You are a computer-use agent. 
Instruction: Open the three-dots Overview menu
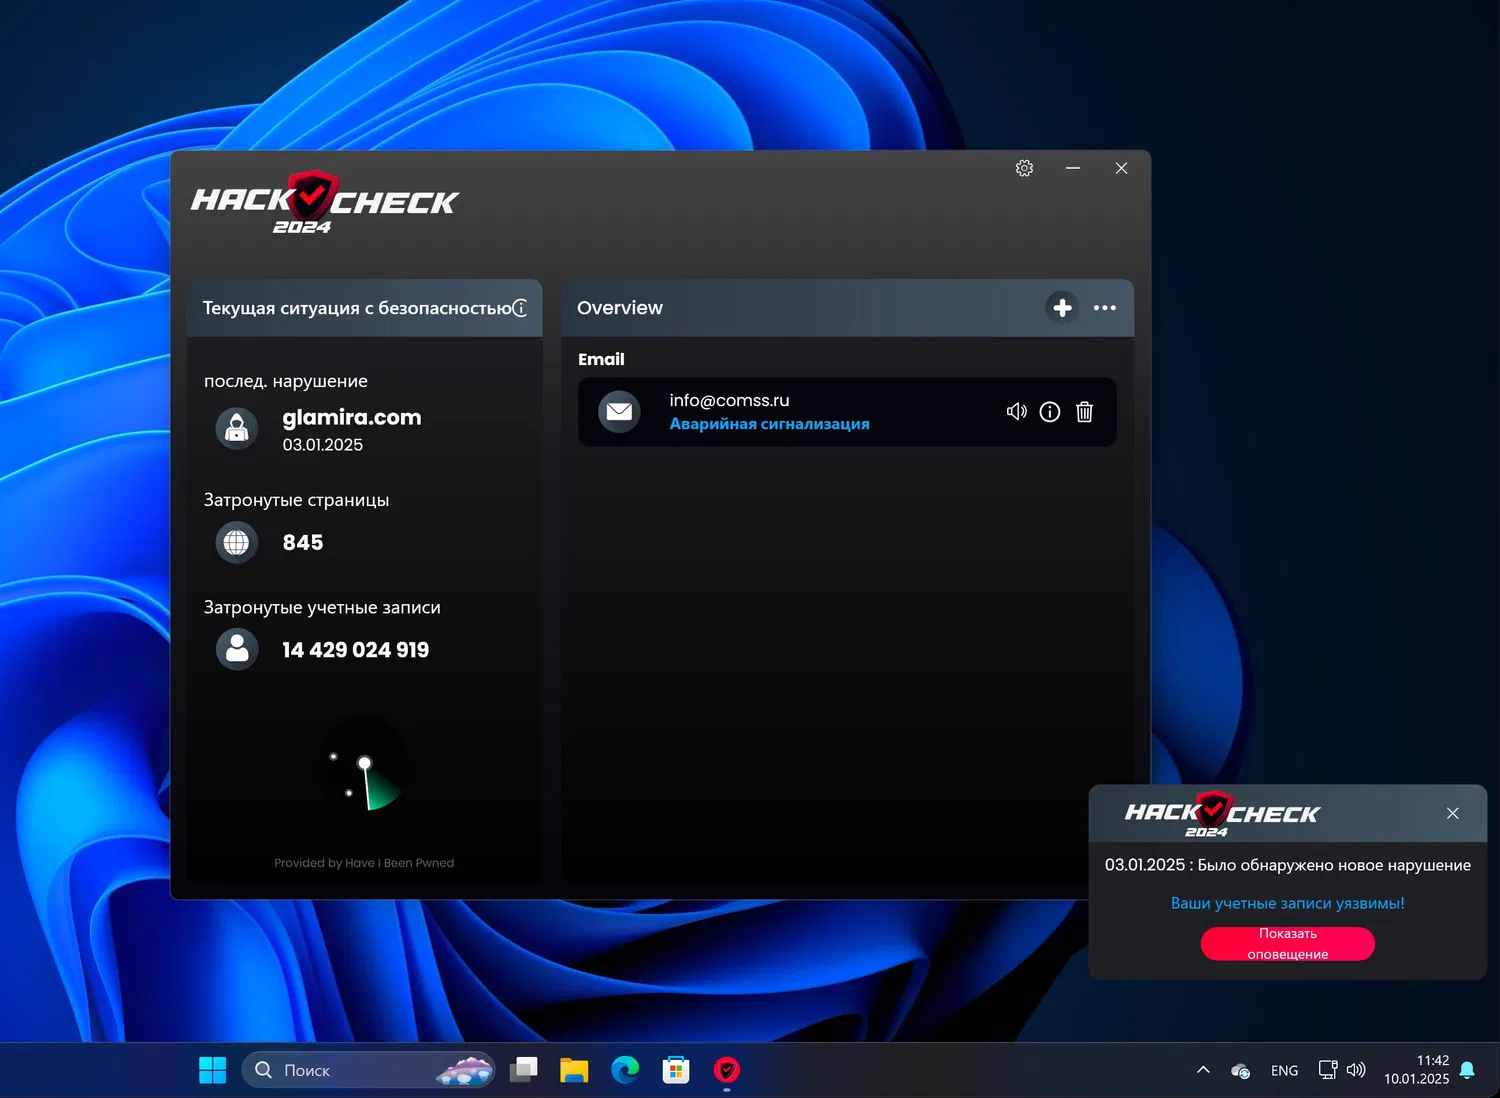tap(1104, 308)
